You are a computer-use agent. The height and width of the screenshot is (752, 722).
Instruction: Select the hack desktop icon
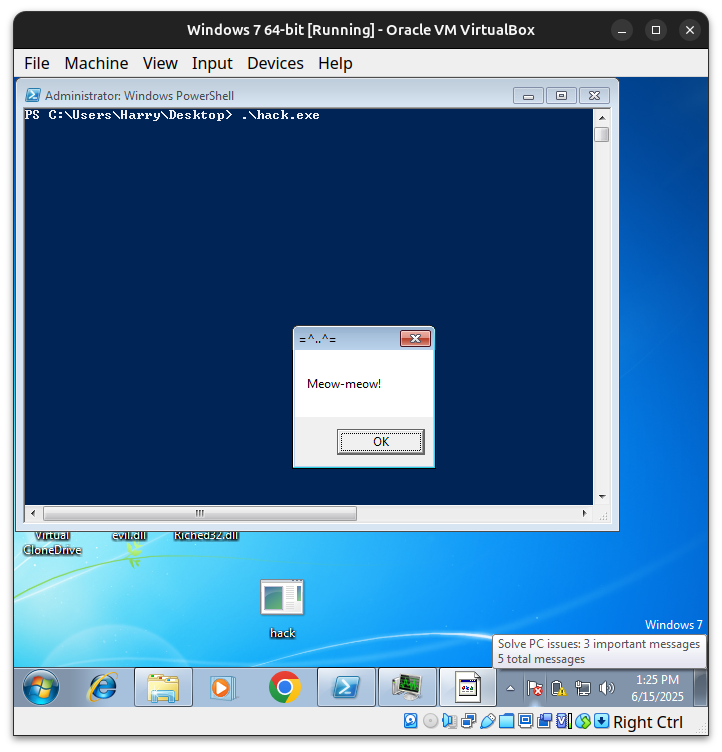pos(282,608)
